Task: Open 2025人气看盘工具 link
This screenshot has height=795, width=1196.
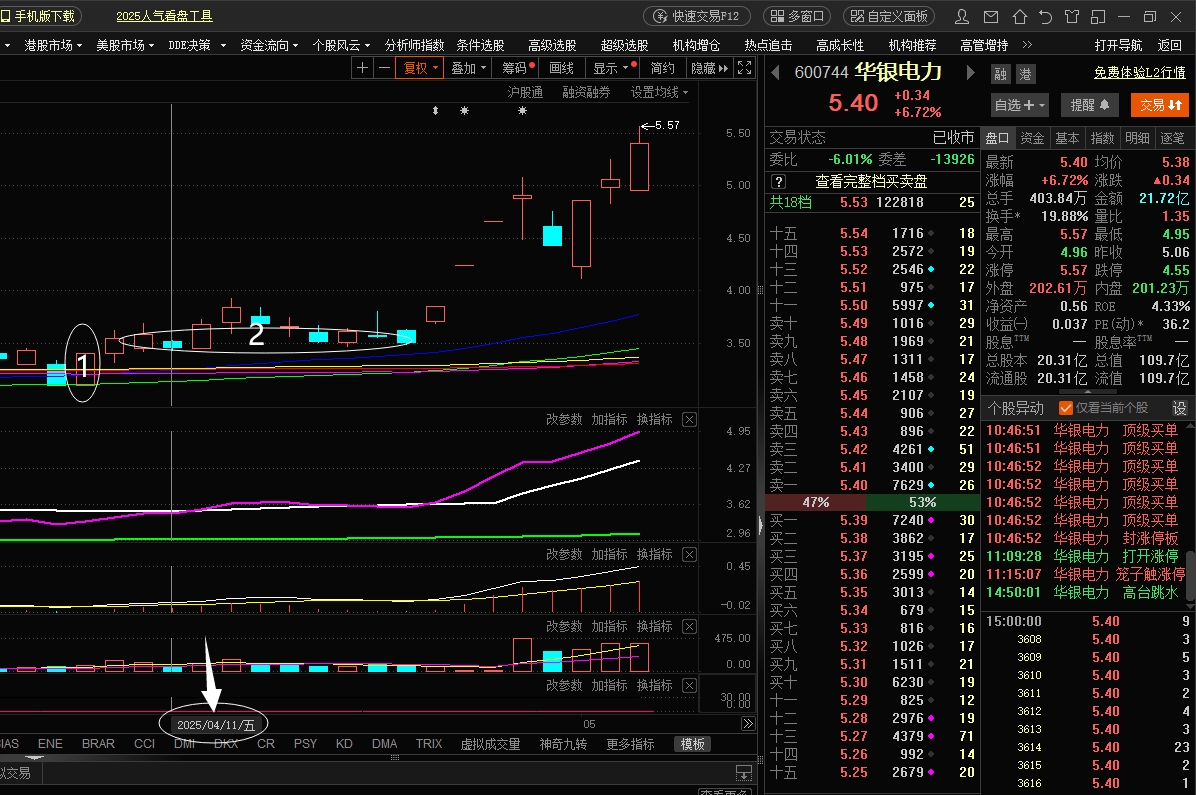Action: [164, 16]
